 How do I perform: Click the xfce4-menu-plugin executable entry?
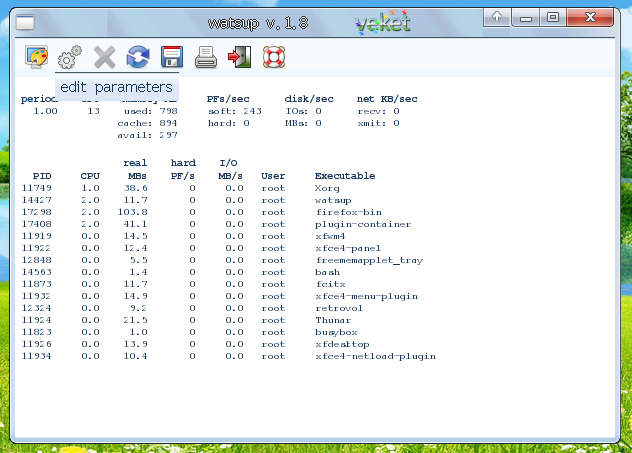[366, 296]
